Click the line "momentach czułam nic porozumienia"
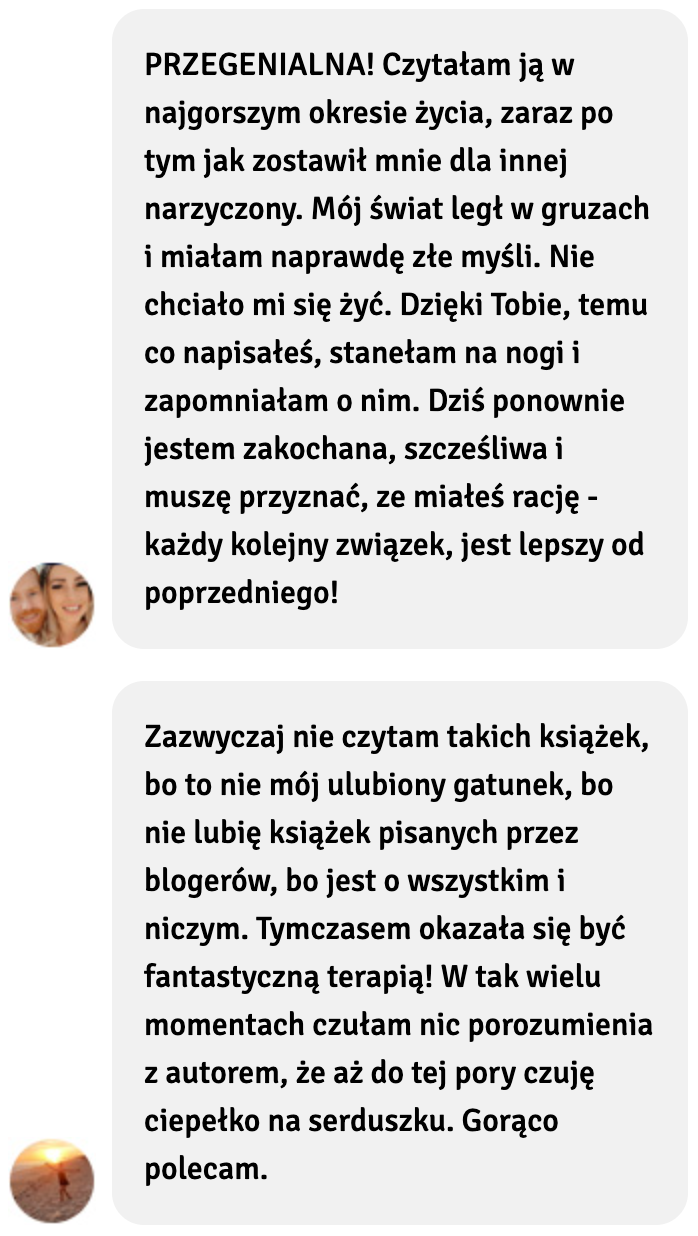The image size is (698, 1236). coord(399,1026)
